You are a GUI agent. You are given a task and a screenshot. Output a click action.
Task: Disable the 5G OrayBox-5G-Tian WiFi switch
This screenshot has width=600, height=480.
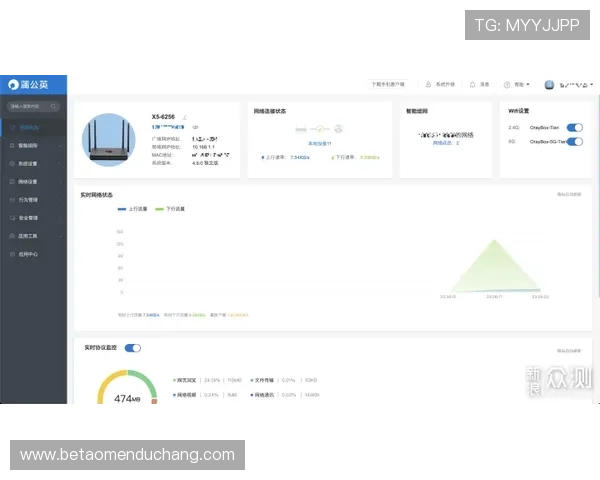[x=574, y=142]
